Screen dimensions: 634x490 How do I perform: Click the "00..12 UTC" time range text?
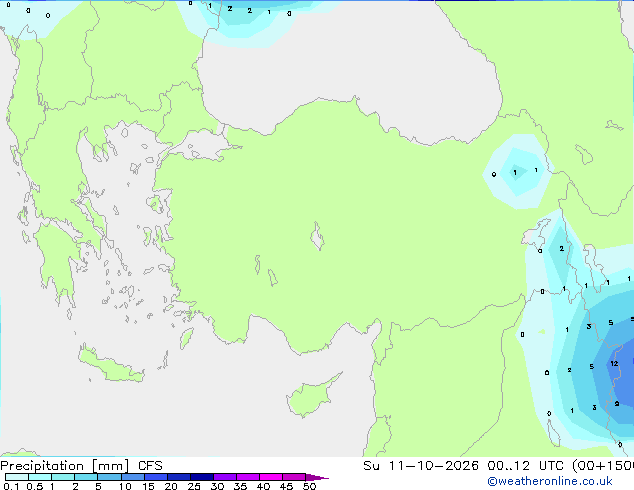(528, 465)
